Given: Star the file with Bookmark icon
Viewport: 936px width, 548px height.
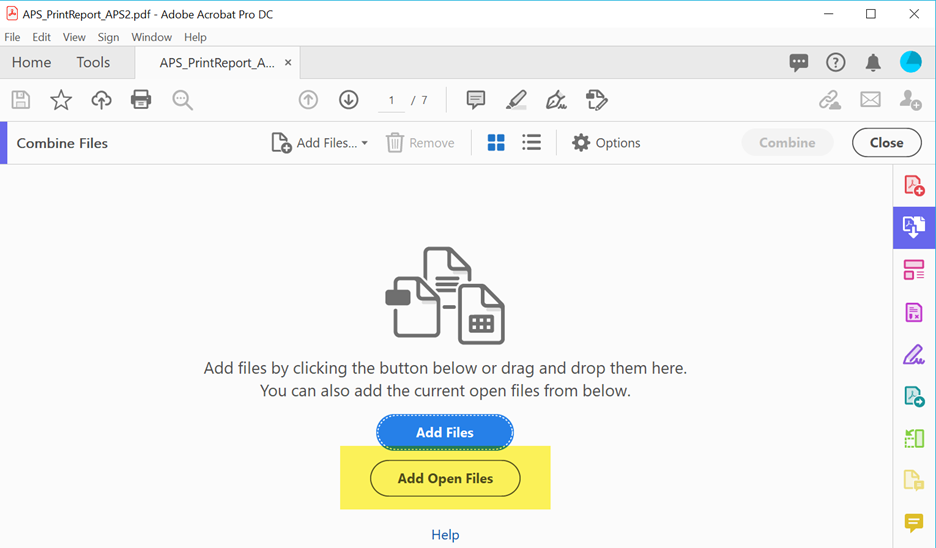Looking at the screenshot, I should coord(61,100).
